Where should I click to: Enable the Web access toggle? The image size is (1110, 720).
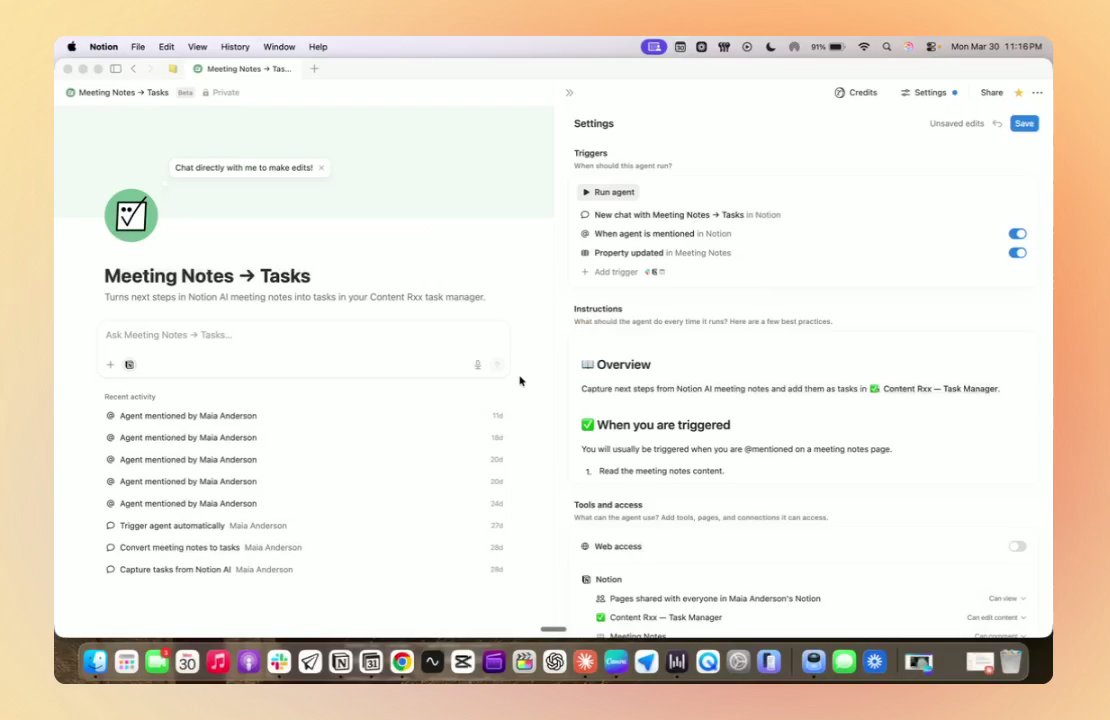coord(1017,547)
